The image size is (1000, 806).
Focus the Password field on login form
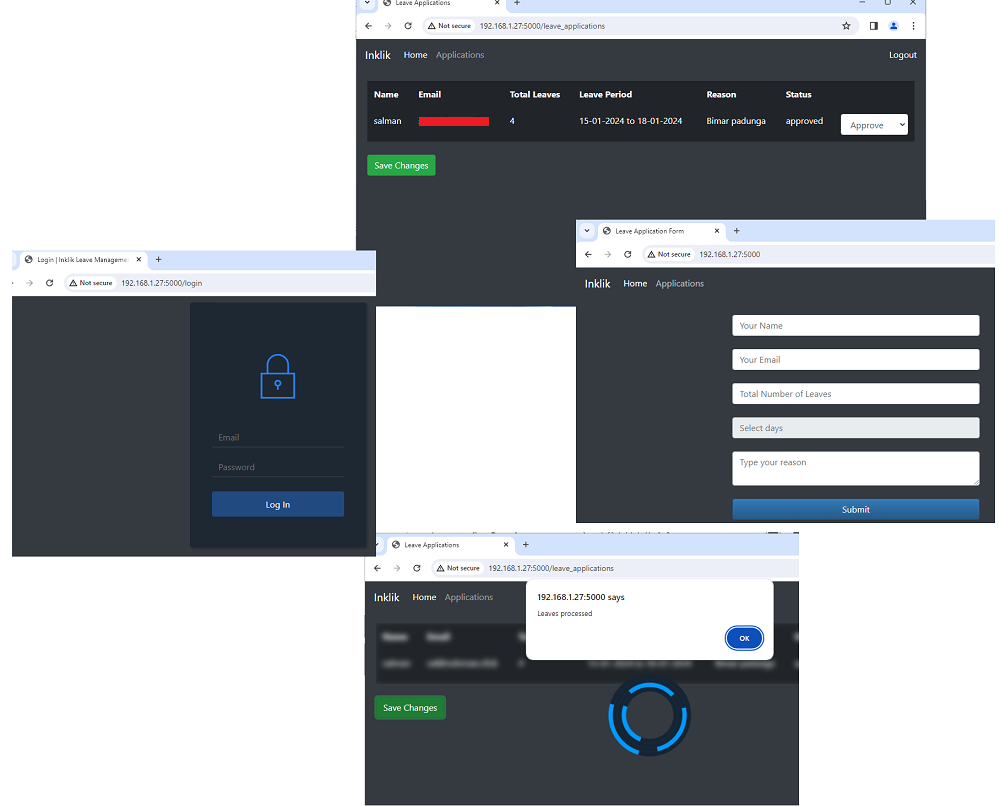pos(277,467)
